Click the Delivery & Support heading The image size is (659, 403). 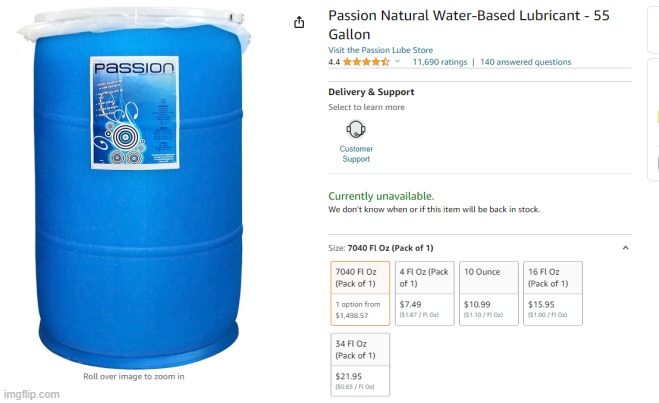click(371, 92)
